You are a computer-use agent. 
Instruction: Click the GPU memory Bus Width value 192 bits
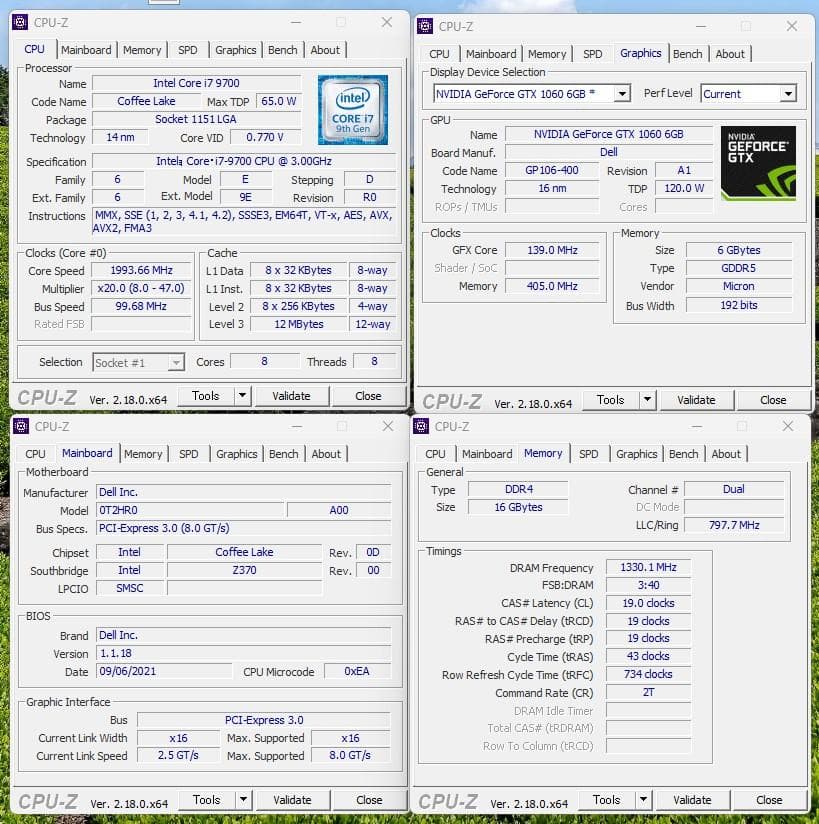click(739, 305)
